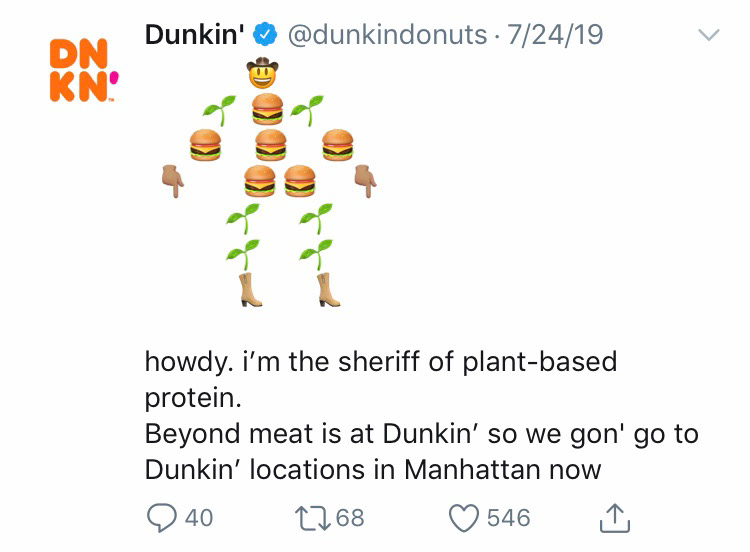Click the left cowboy boot emoji

click(250, 289)
